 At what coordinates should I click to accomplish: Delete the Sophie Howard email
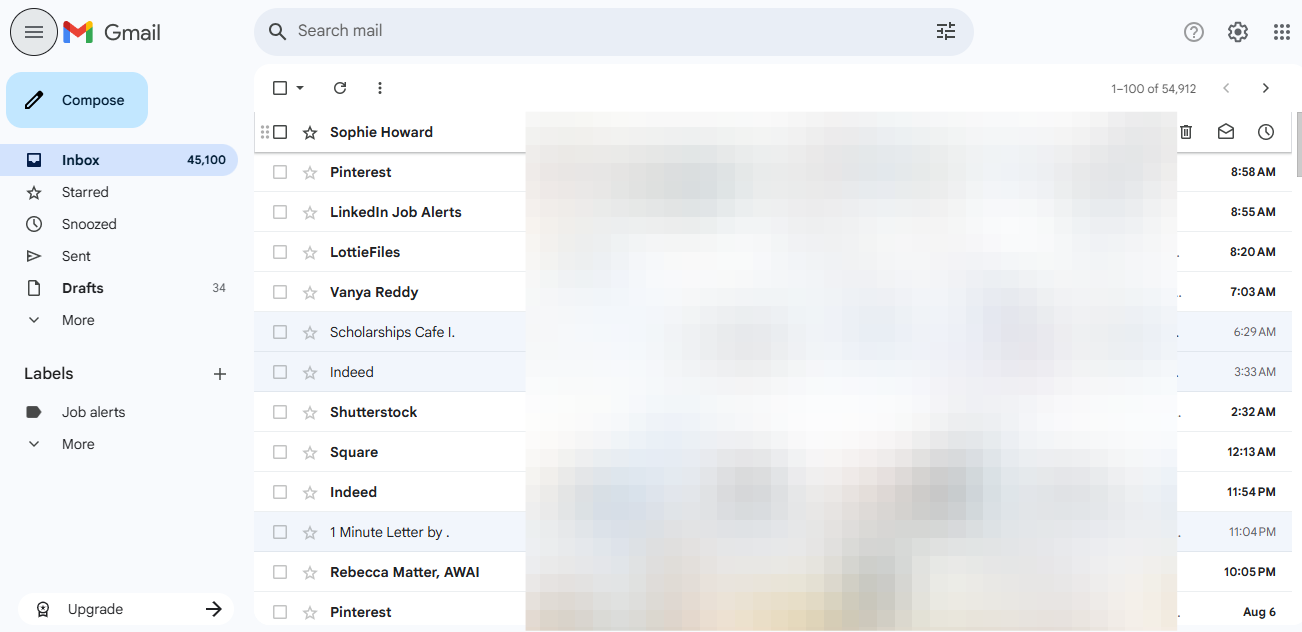(1186, 132)
